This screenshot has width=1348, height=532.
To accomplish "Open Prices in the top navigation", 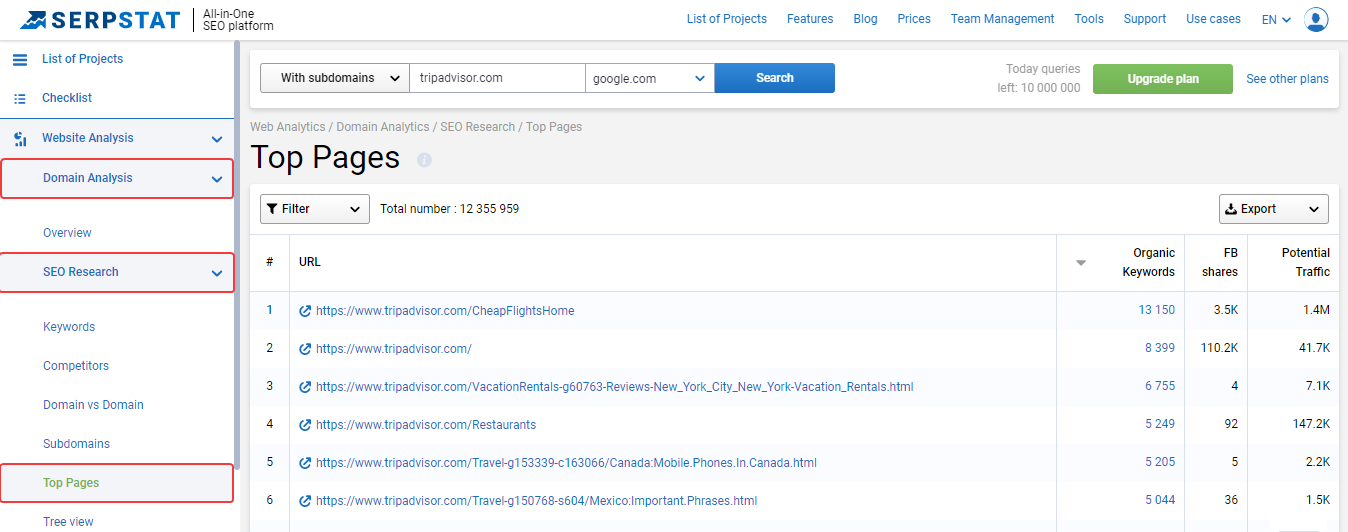I will pyautogui.click(x=914, y=19).
